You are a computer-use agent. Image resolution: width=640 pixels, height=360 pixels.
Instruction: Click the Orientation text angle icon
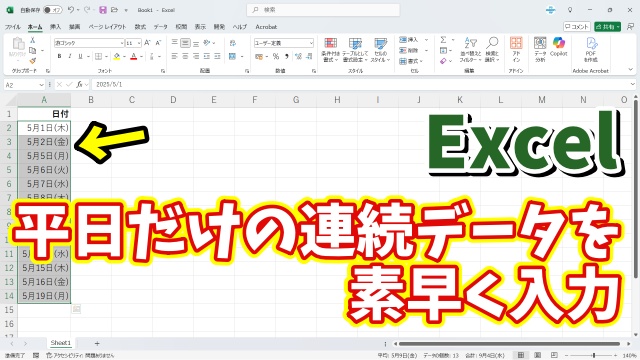coord(207,42)
